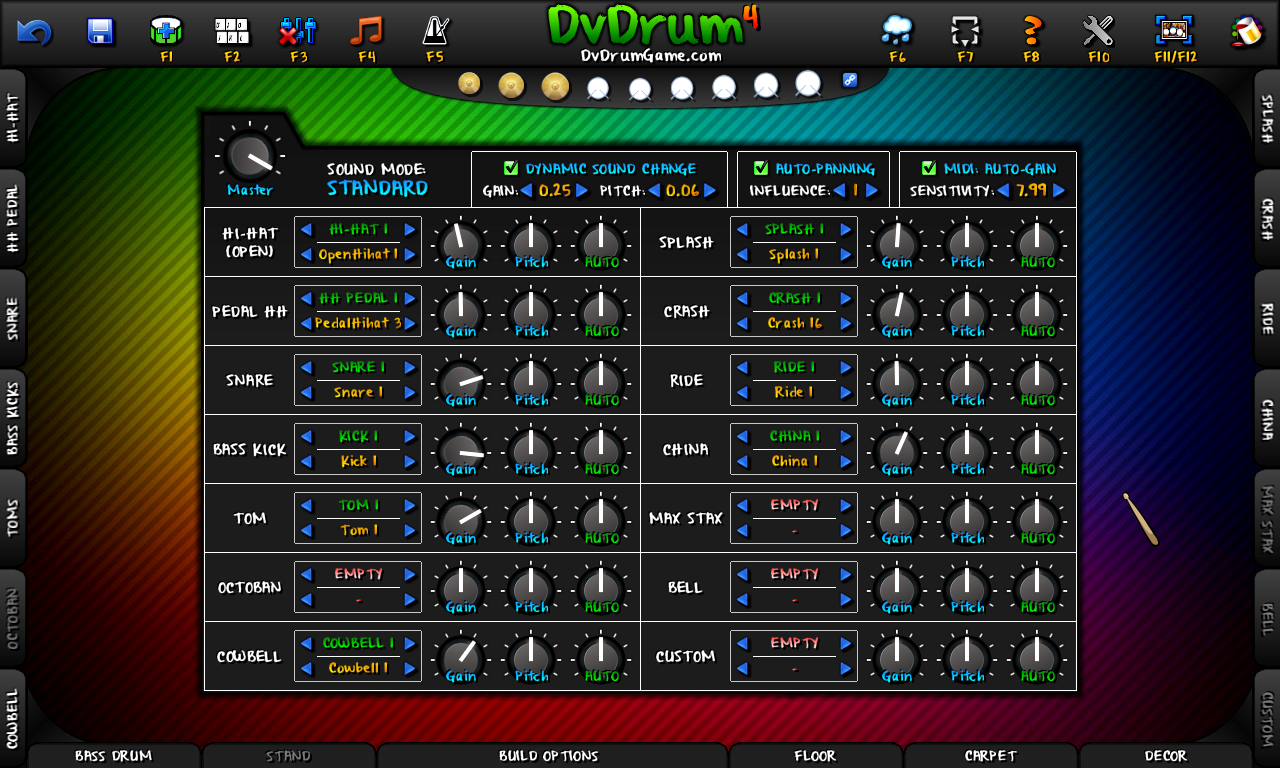Click the F7 screen capture frame icon
The image size is (1280, 768).
(964, 31)
